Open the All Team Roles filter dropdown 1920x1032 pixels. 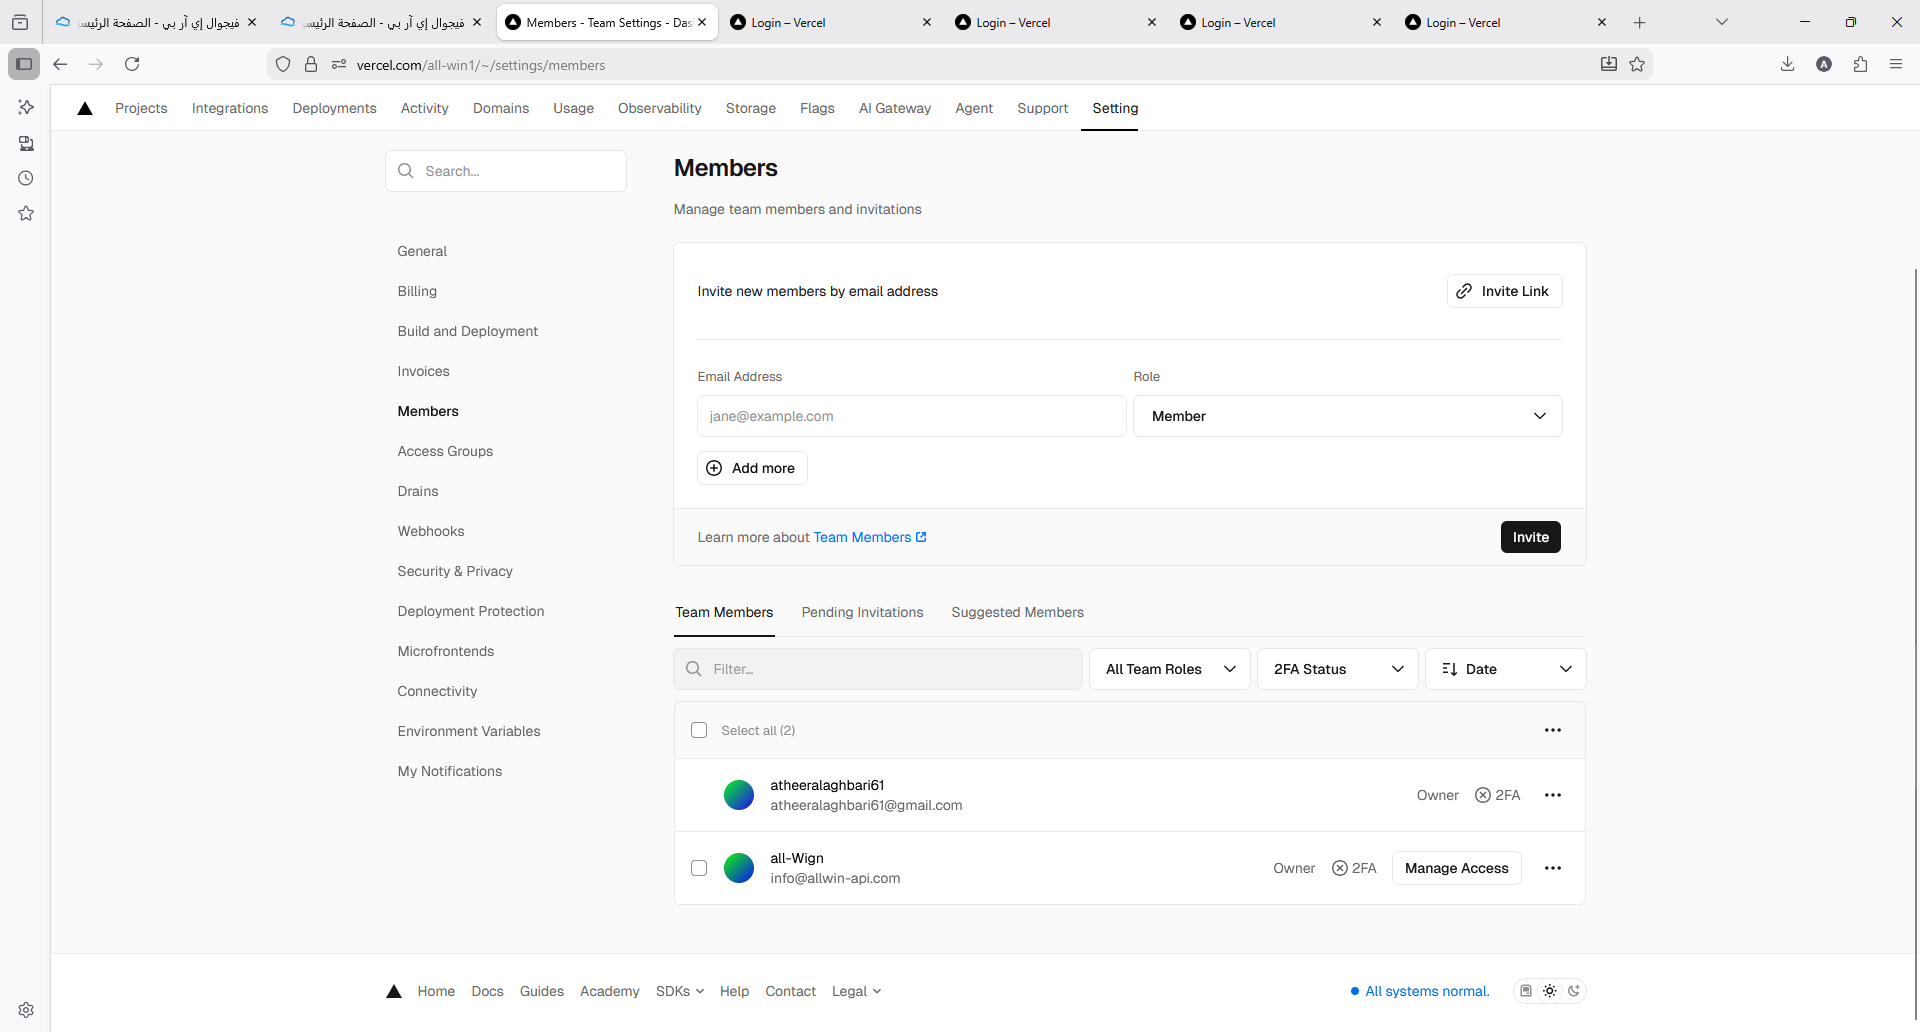pos(1169,669)
